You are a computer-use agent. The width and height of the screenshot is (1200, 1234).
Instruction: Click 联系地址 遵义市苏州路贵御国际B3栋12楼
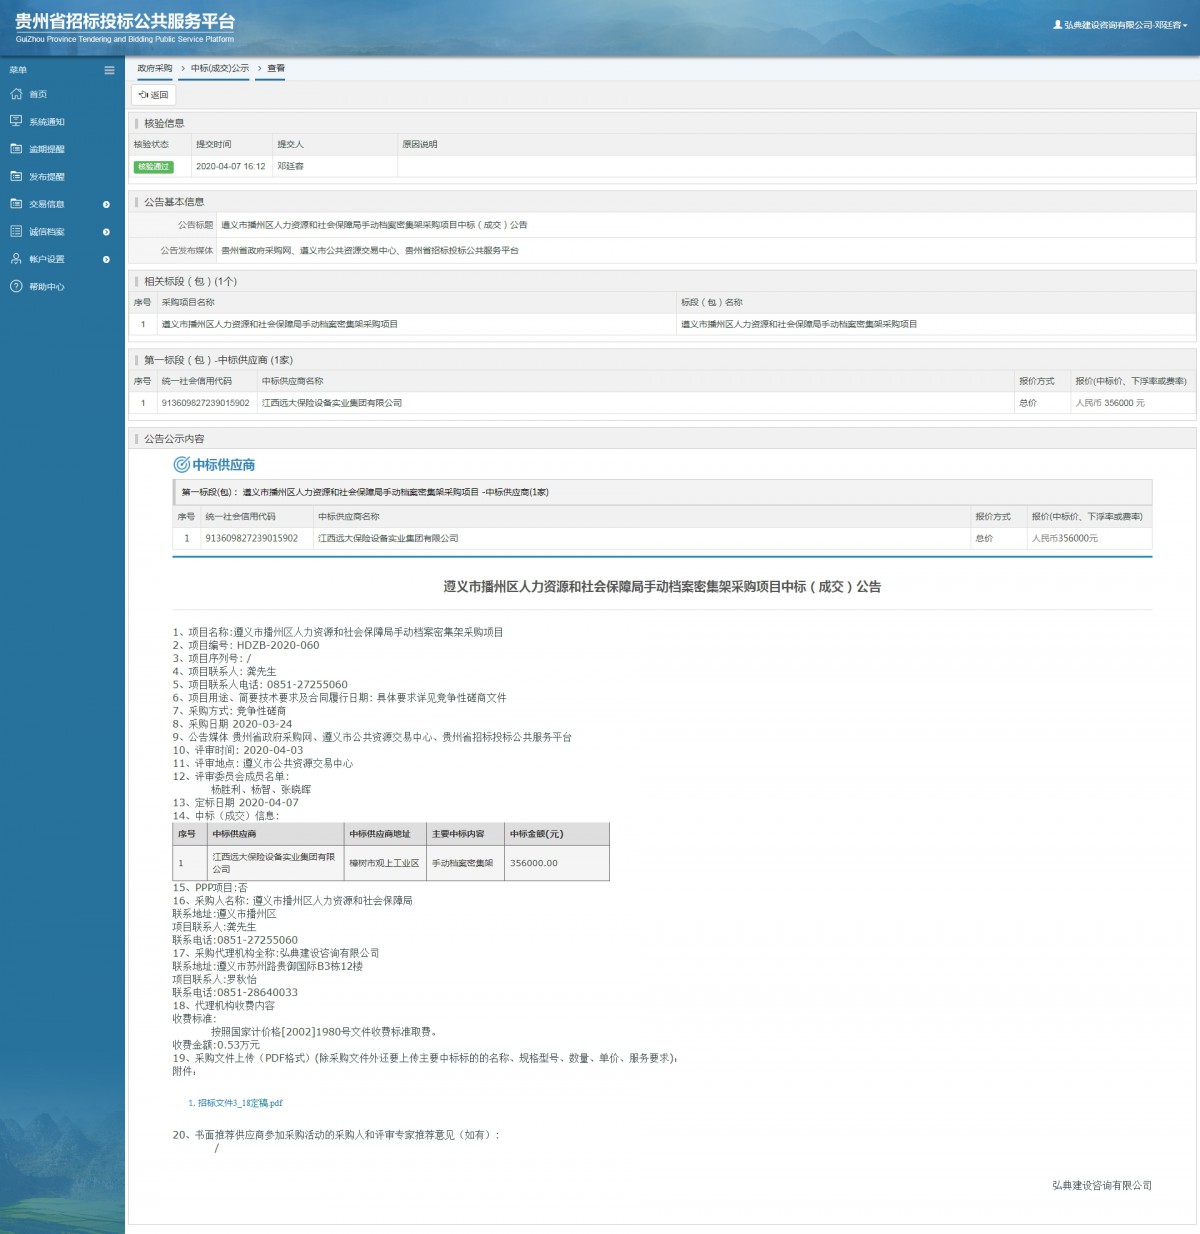tap(268, 966)
